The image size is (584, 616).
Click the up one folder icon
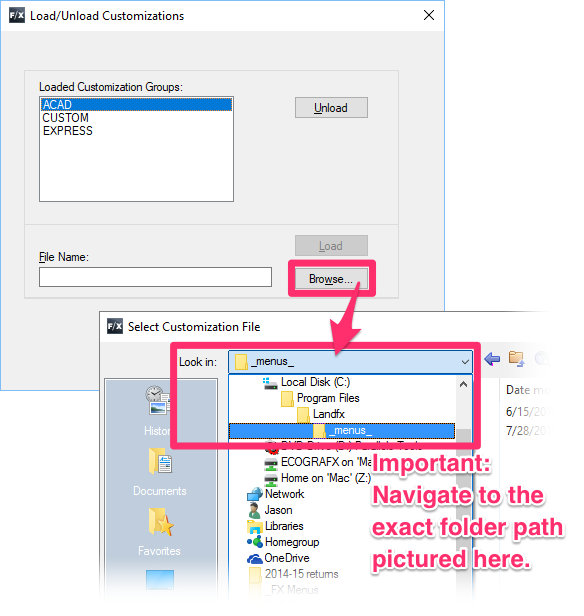tap(516, 358)
